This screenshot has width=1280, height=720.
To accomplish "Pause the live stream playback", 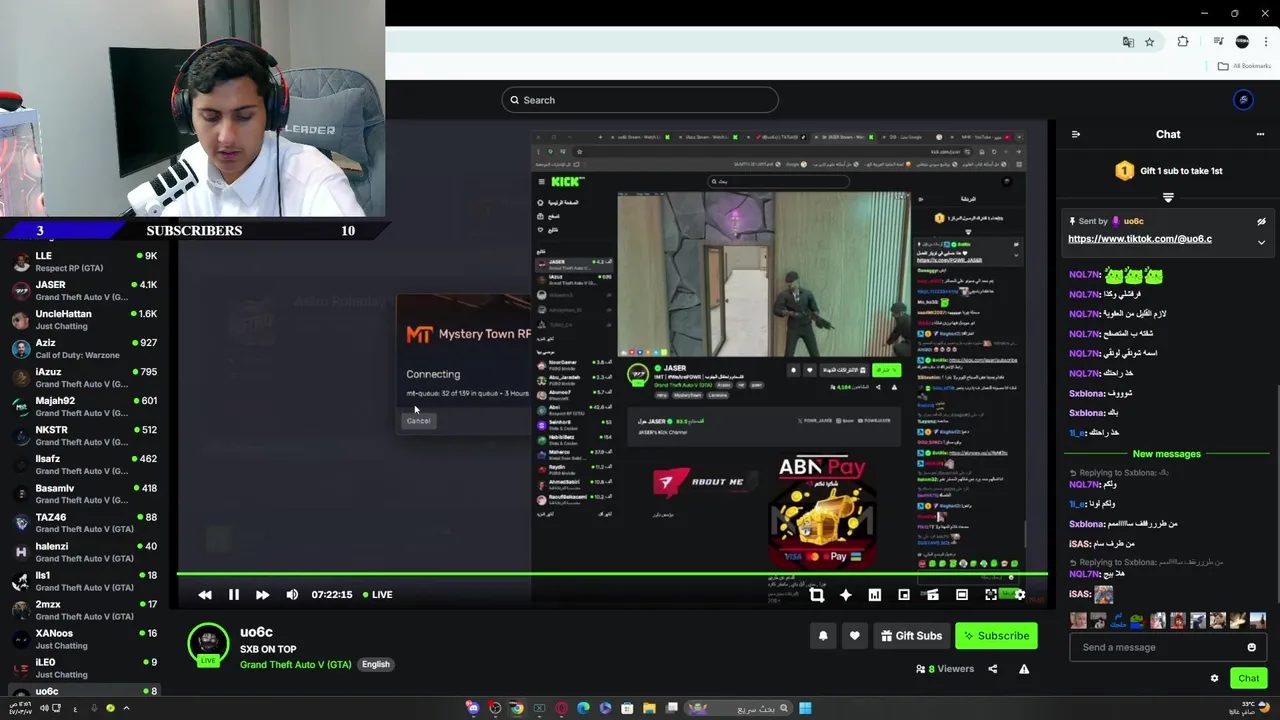I will pos(233,594).
